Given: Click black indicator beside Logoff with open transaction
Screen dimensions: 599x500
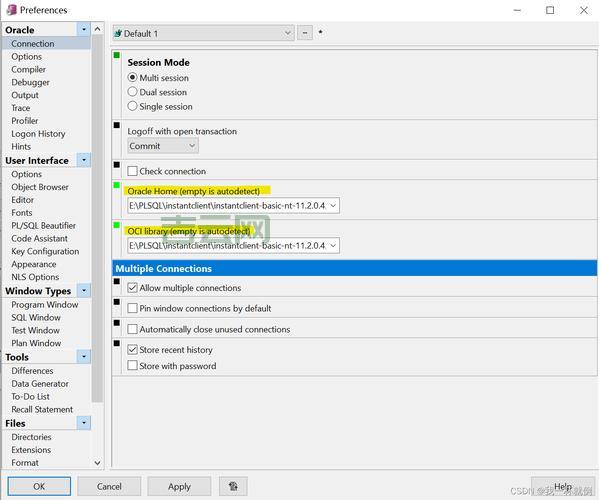Looking at the screenshot, I should 117,125.
